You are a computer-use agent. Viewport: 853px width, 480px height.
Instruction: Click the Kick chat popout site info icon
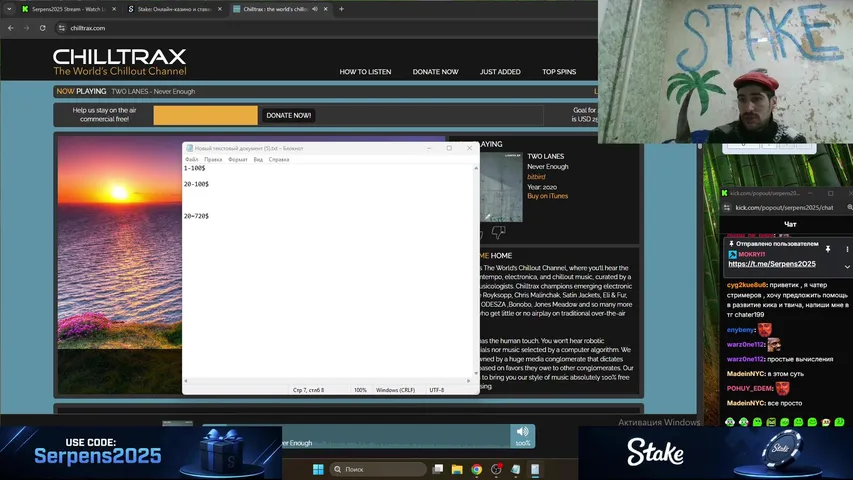pos(727,207)
